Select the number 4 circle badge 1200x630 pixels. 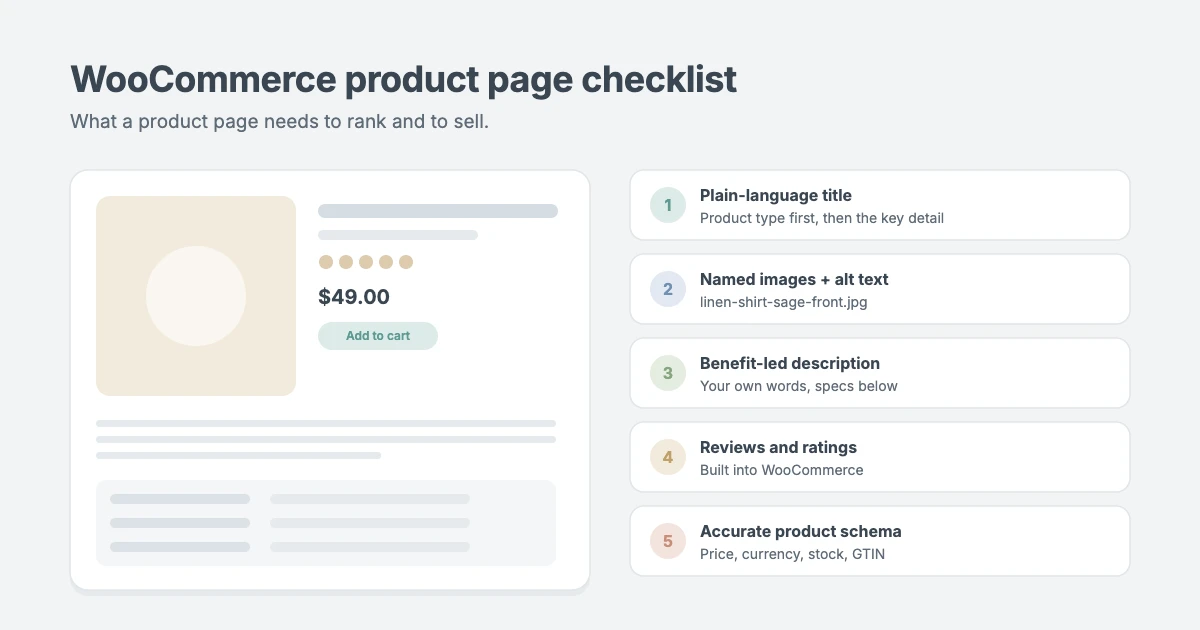[668, 457]
